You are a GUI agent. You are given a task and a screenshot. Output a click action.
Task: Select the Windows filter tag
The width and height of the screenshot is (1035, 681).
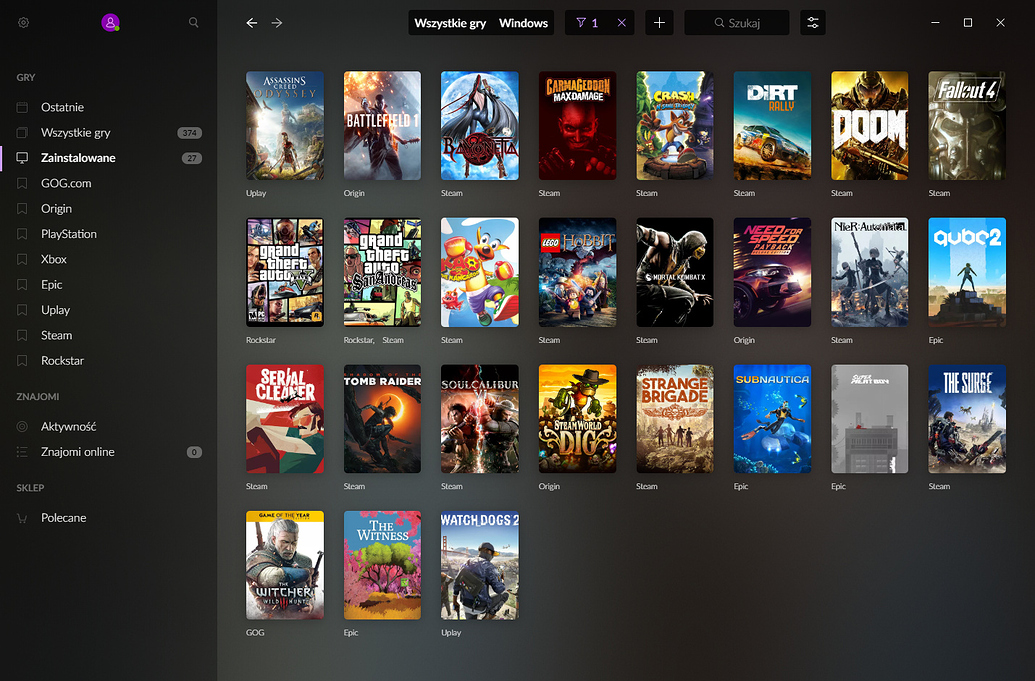523,23
